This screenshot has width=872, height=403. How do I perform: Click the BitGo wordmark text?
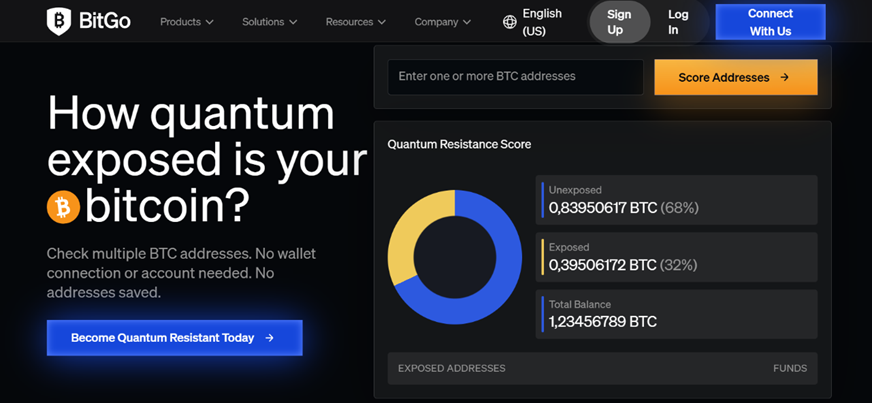(105, 22)
